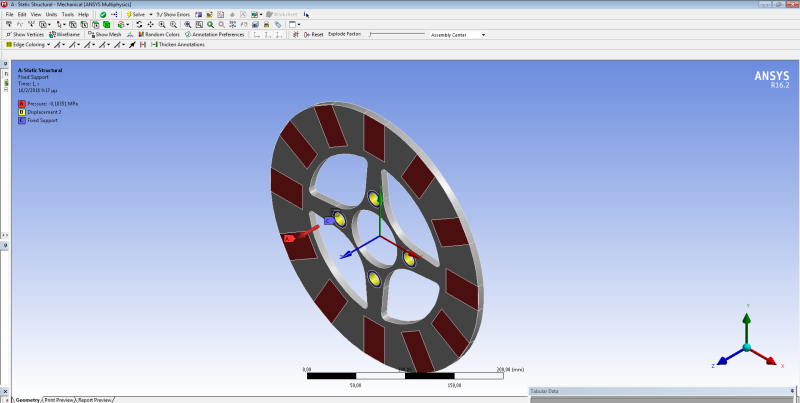800x403 pixels.
Task: Select the Edge selection filter icon
Action: click(x=84, y=24)
